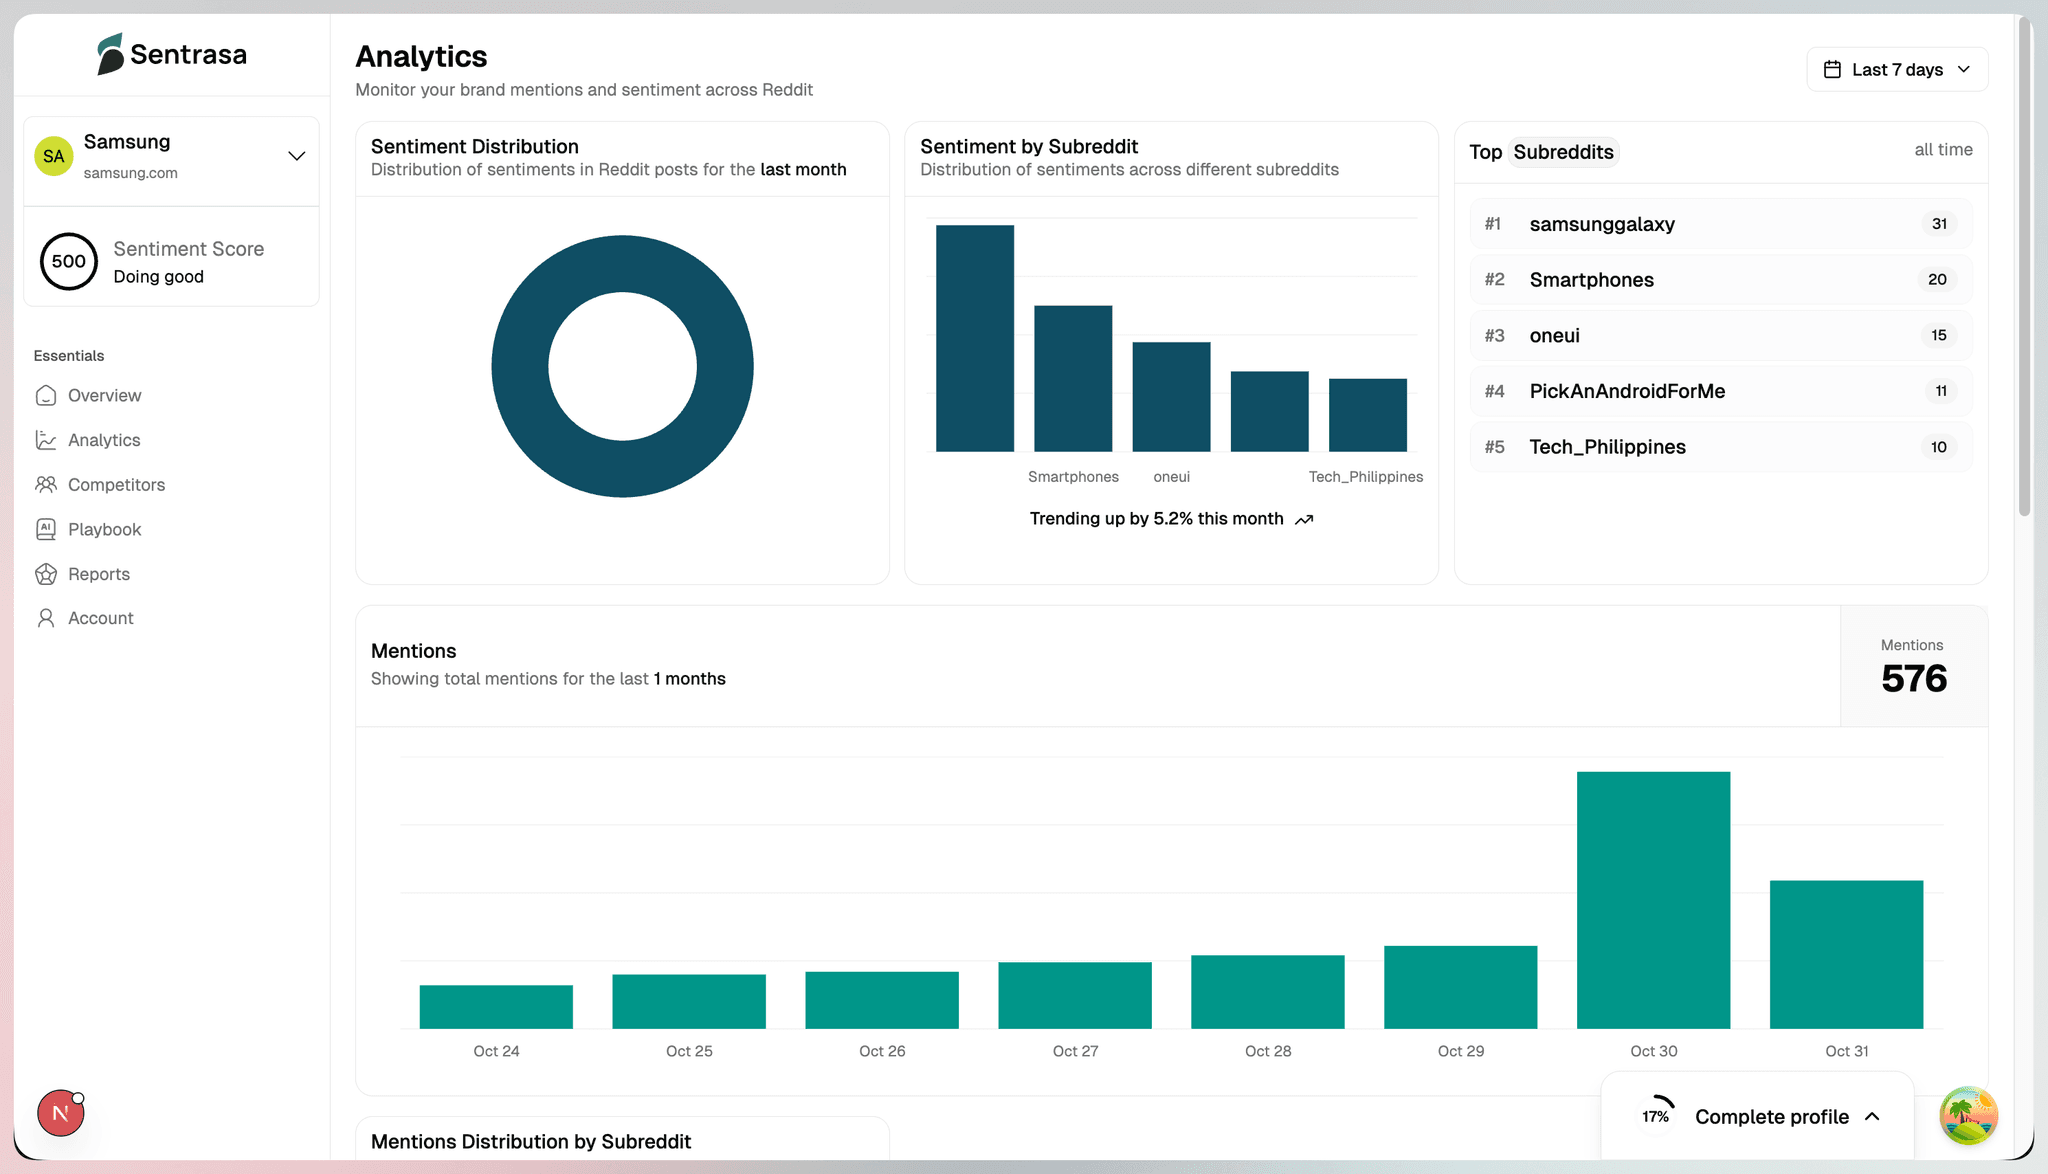Click the calendar icon in the date filter

(1832, 68)
